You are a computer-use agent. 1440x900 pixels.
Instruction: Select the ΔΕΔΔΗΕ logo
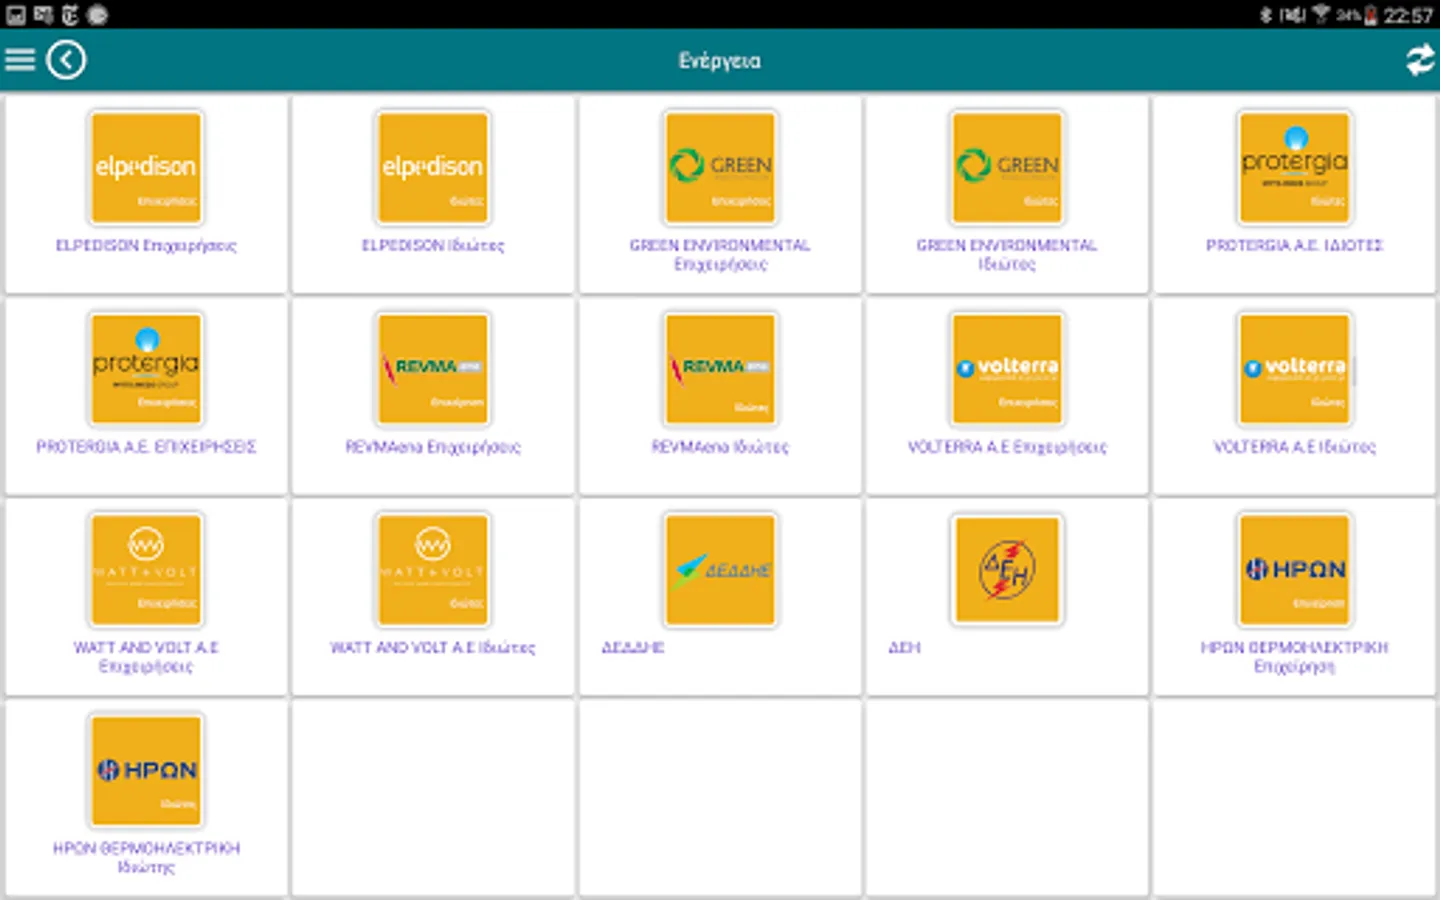coord(720,570)
